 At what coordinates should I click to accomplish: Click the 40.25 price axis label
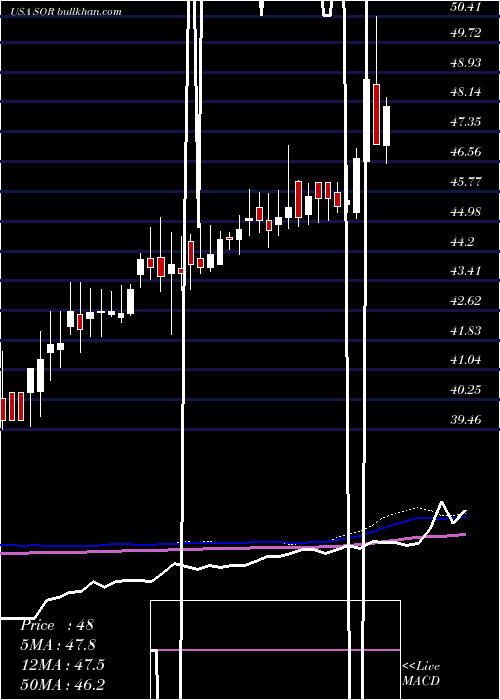466,390
